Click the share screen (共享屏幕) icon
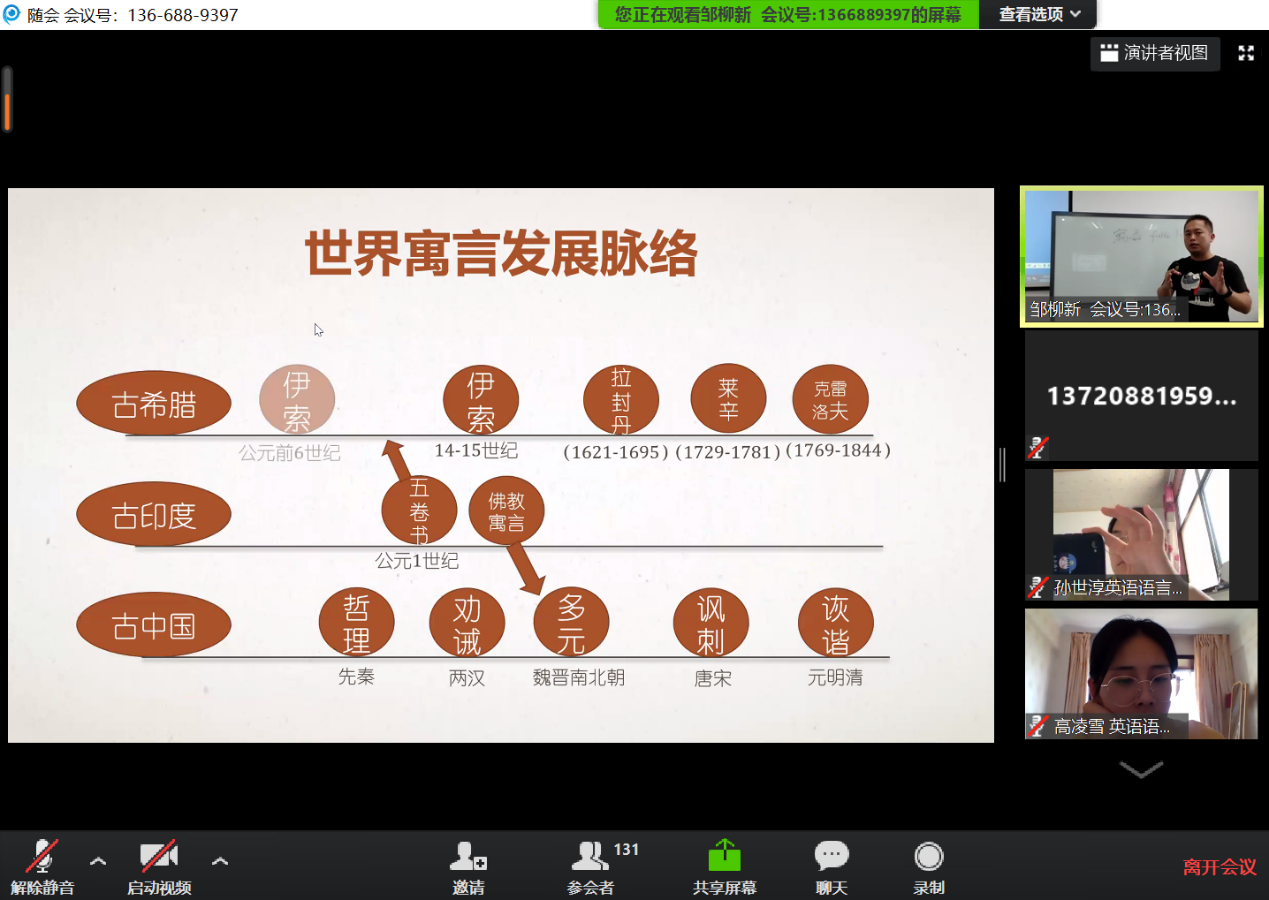Screen dimensions: 1269x900 coord(724,857)
